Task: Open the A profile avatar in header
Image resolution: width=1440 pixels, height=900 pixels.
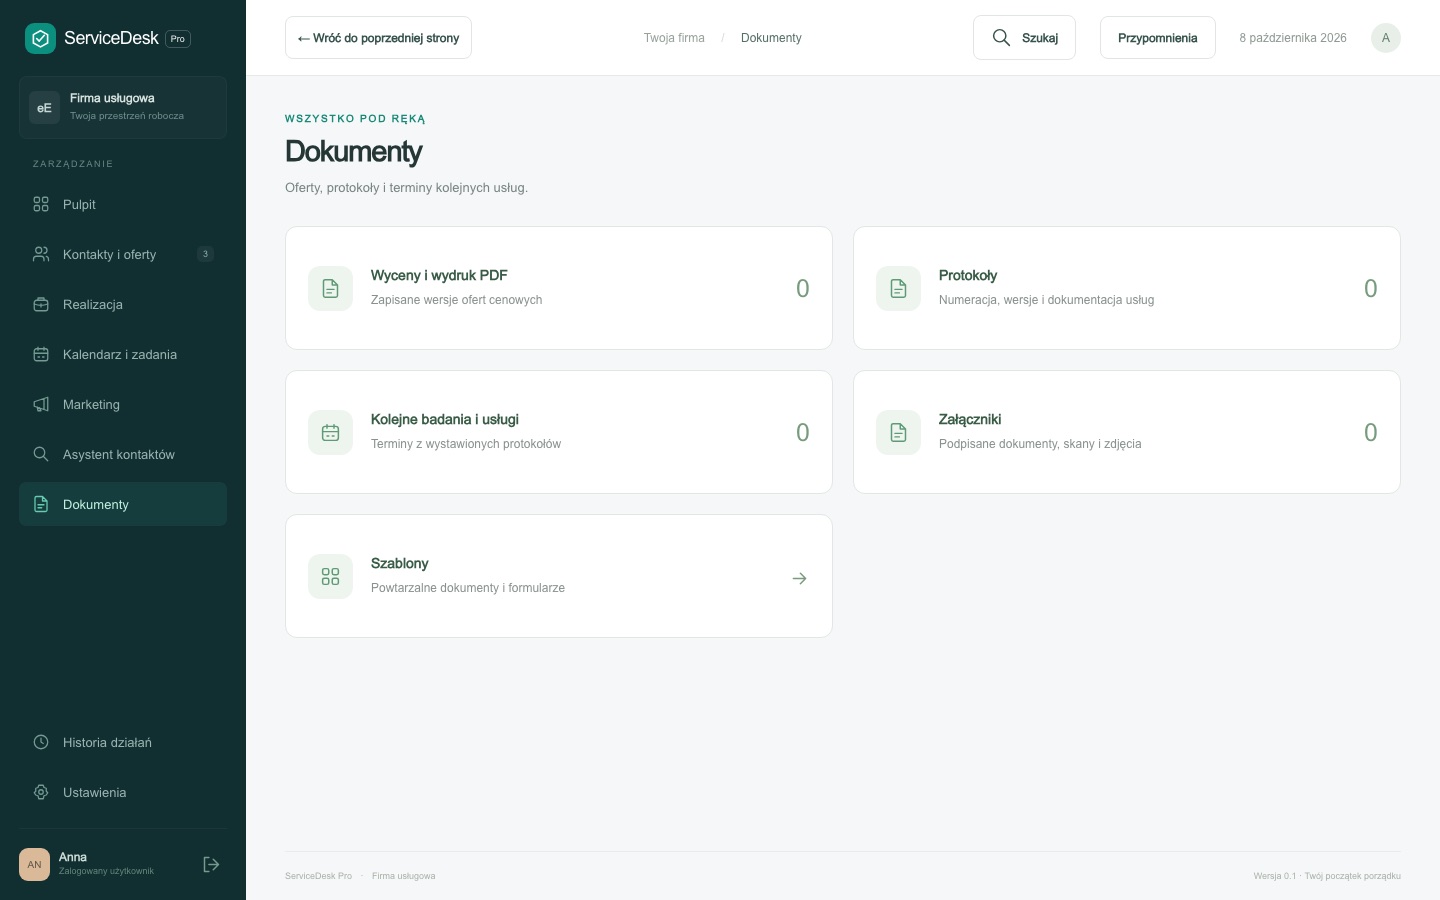Action: [1385, 38]
